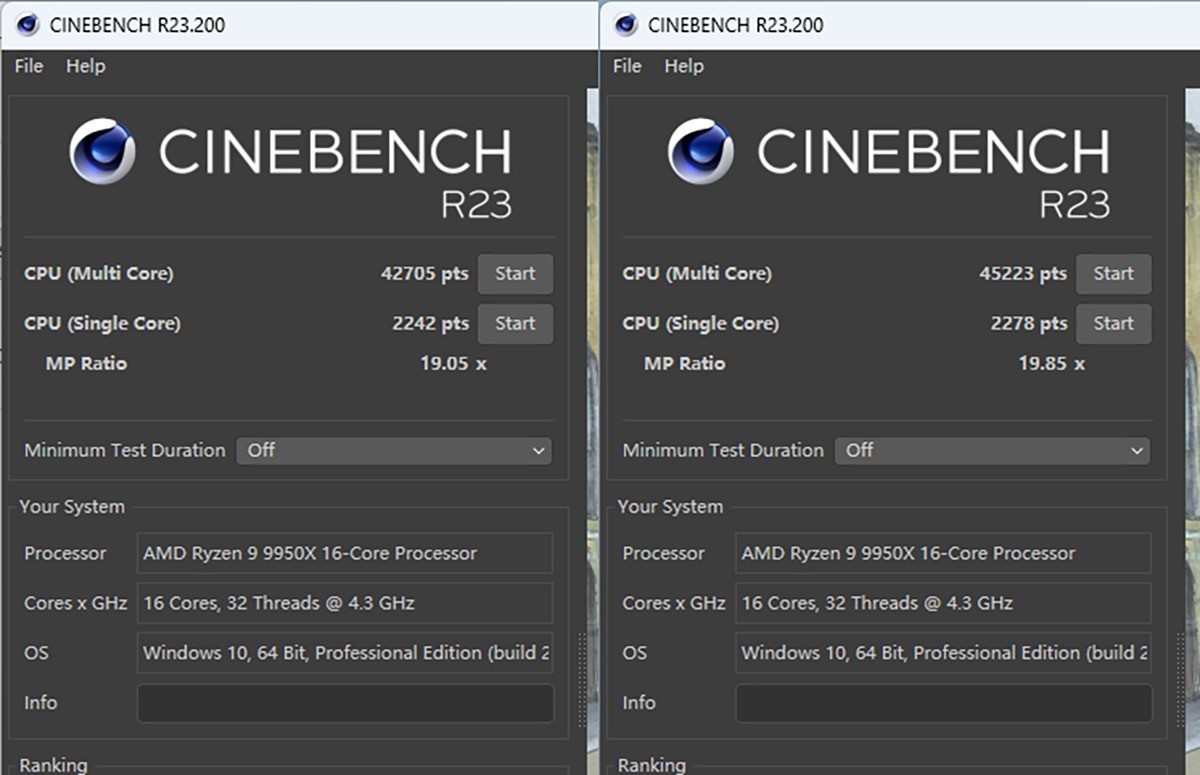
Task: Click the empty Info field in the 42705 pts window
Action: [x=345, y=703]
